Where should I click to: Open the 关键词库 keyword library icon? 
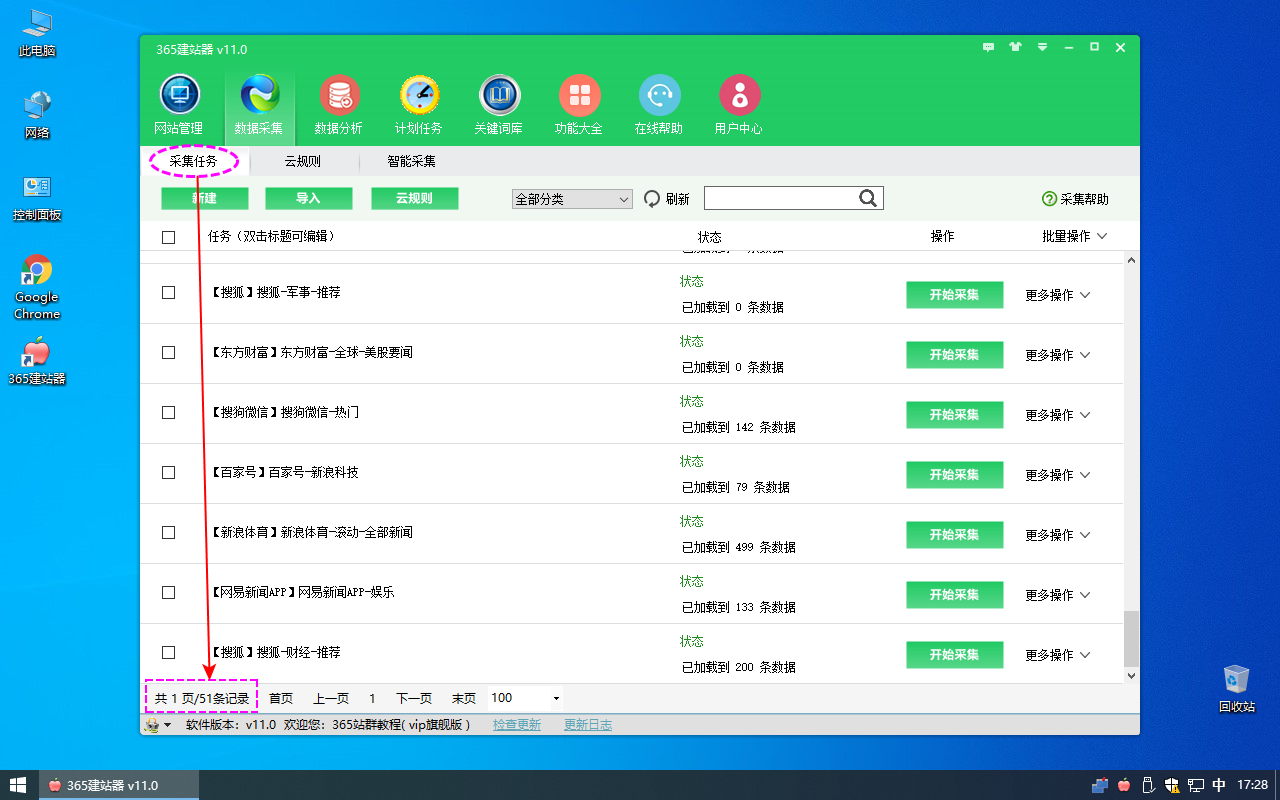499,96
